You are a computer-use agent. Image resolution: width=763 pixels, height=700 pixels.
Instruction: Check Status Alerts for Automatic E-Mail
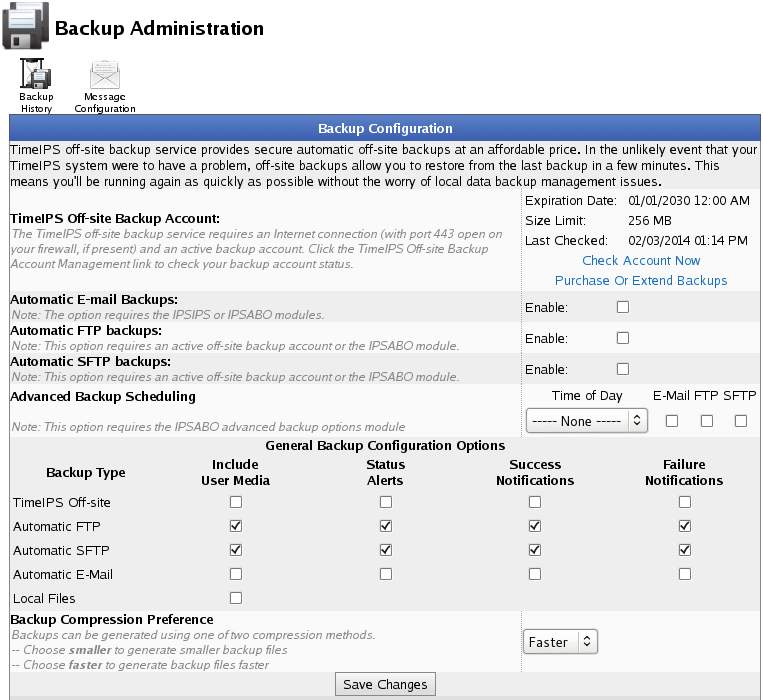click(x=386, y=574)
